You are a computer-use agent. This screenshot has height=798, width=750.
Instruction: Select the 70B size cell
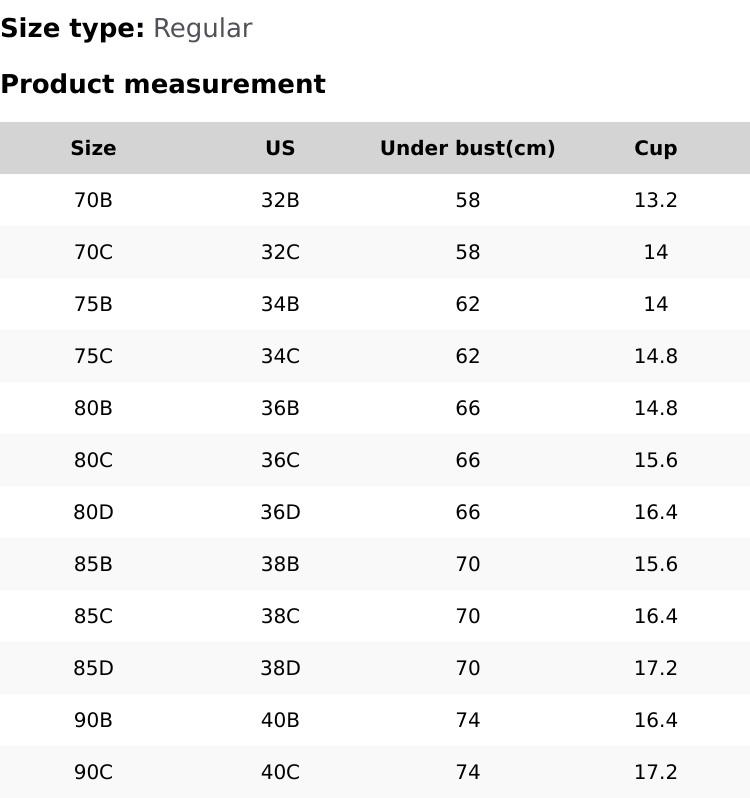pyautogui.click(x=93, y=200)
